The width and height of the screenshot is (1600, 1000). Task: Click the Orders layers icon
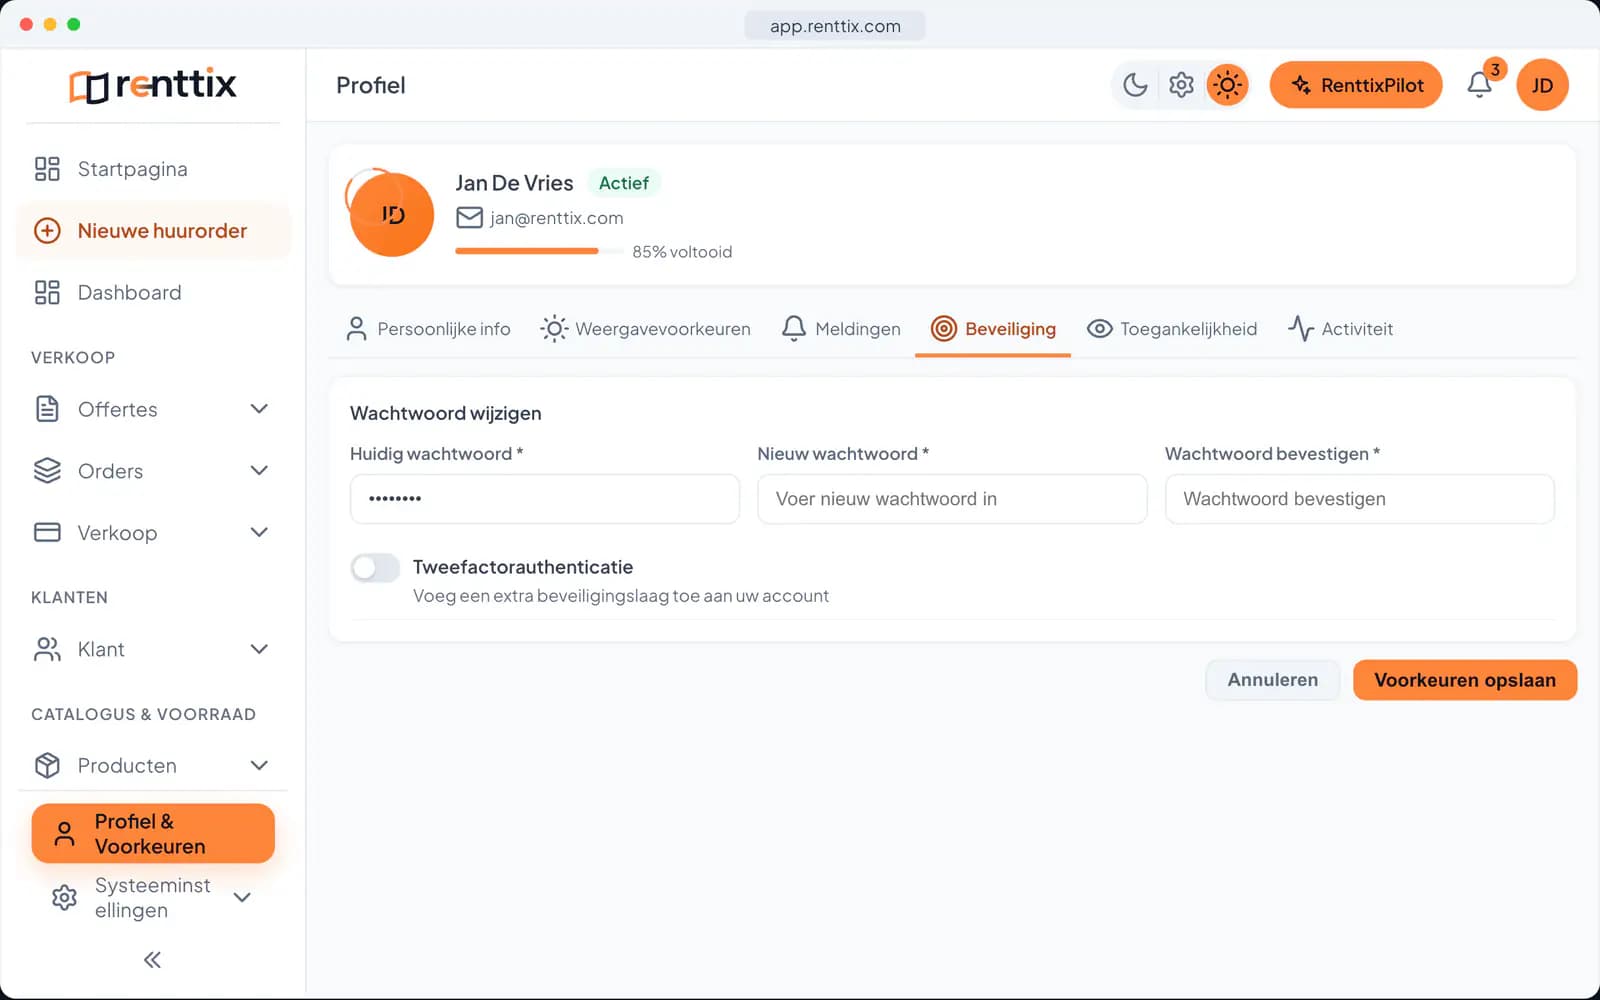click(x=47, y=471)
